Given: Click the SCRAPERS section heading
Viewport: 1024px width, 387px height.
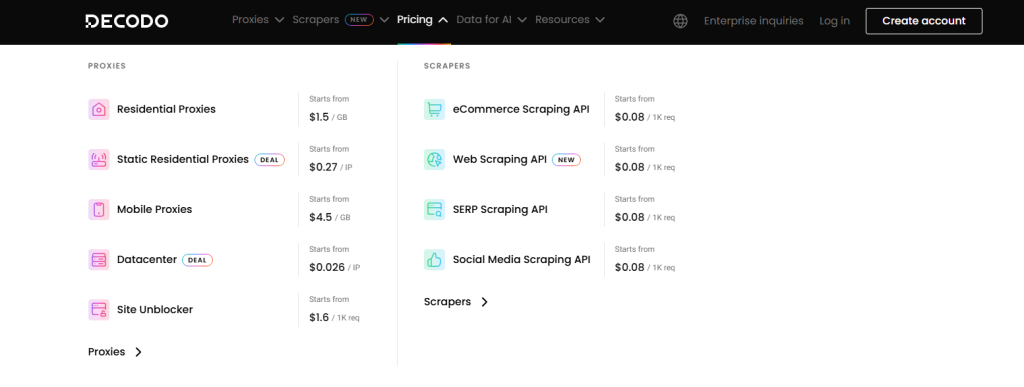Looking at the screenshot, I should click(447, 66).
